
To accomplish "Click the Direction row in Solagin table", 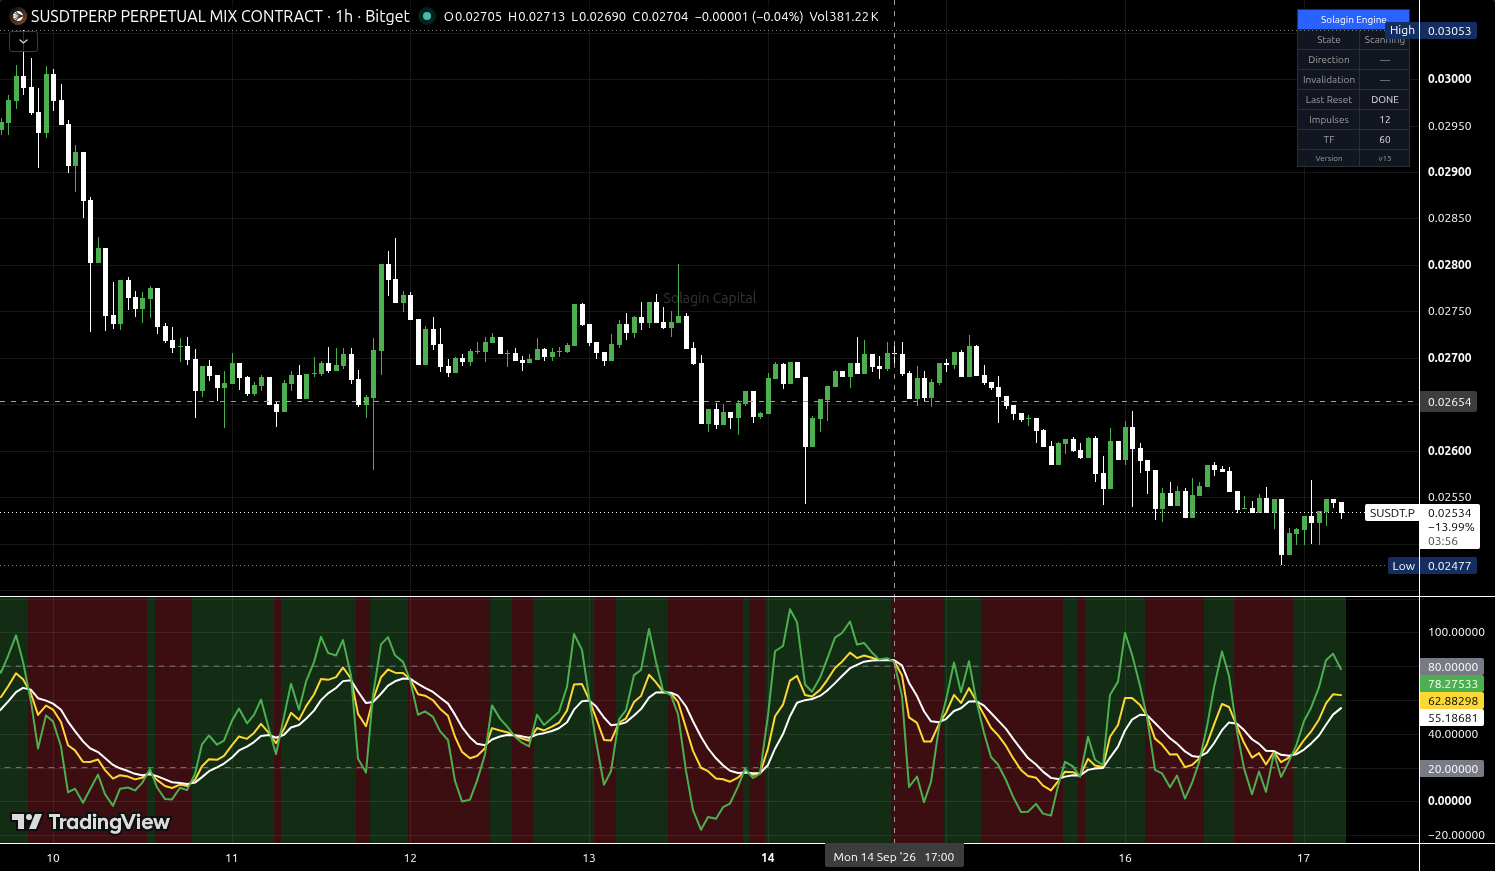I will [x=1353, y=60].
